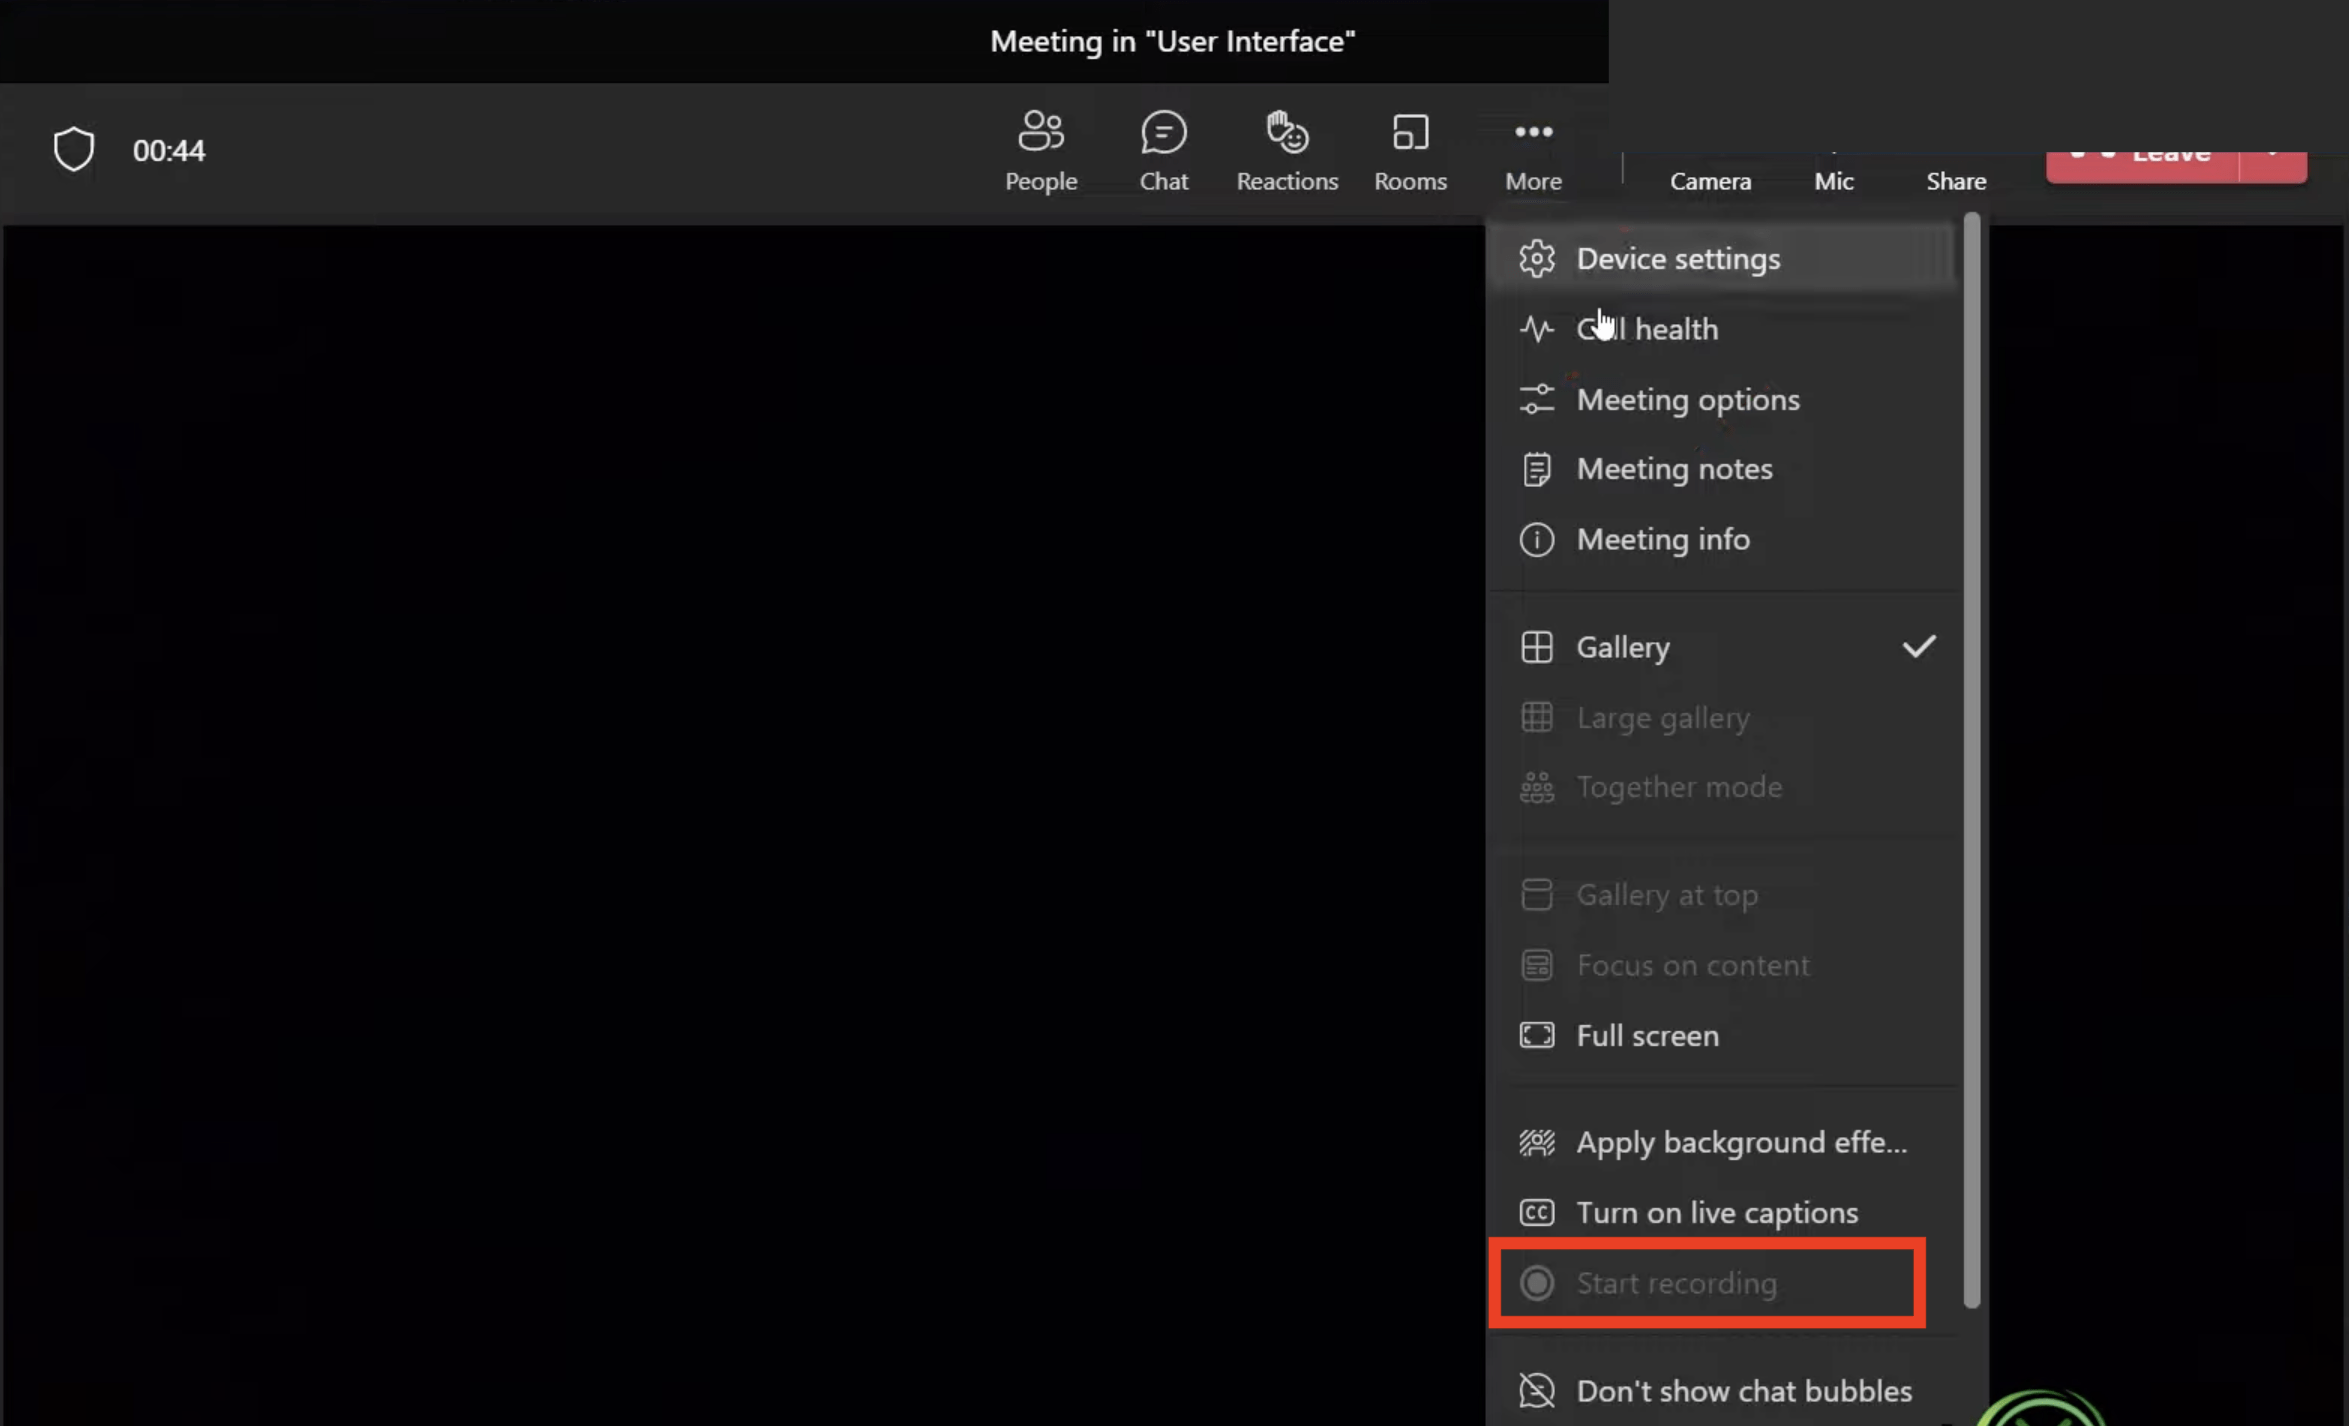Click the Gallery checkmark

[1918, 647]
